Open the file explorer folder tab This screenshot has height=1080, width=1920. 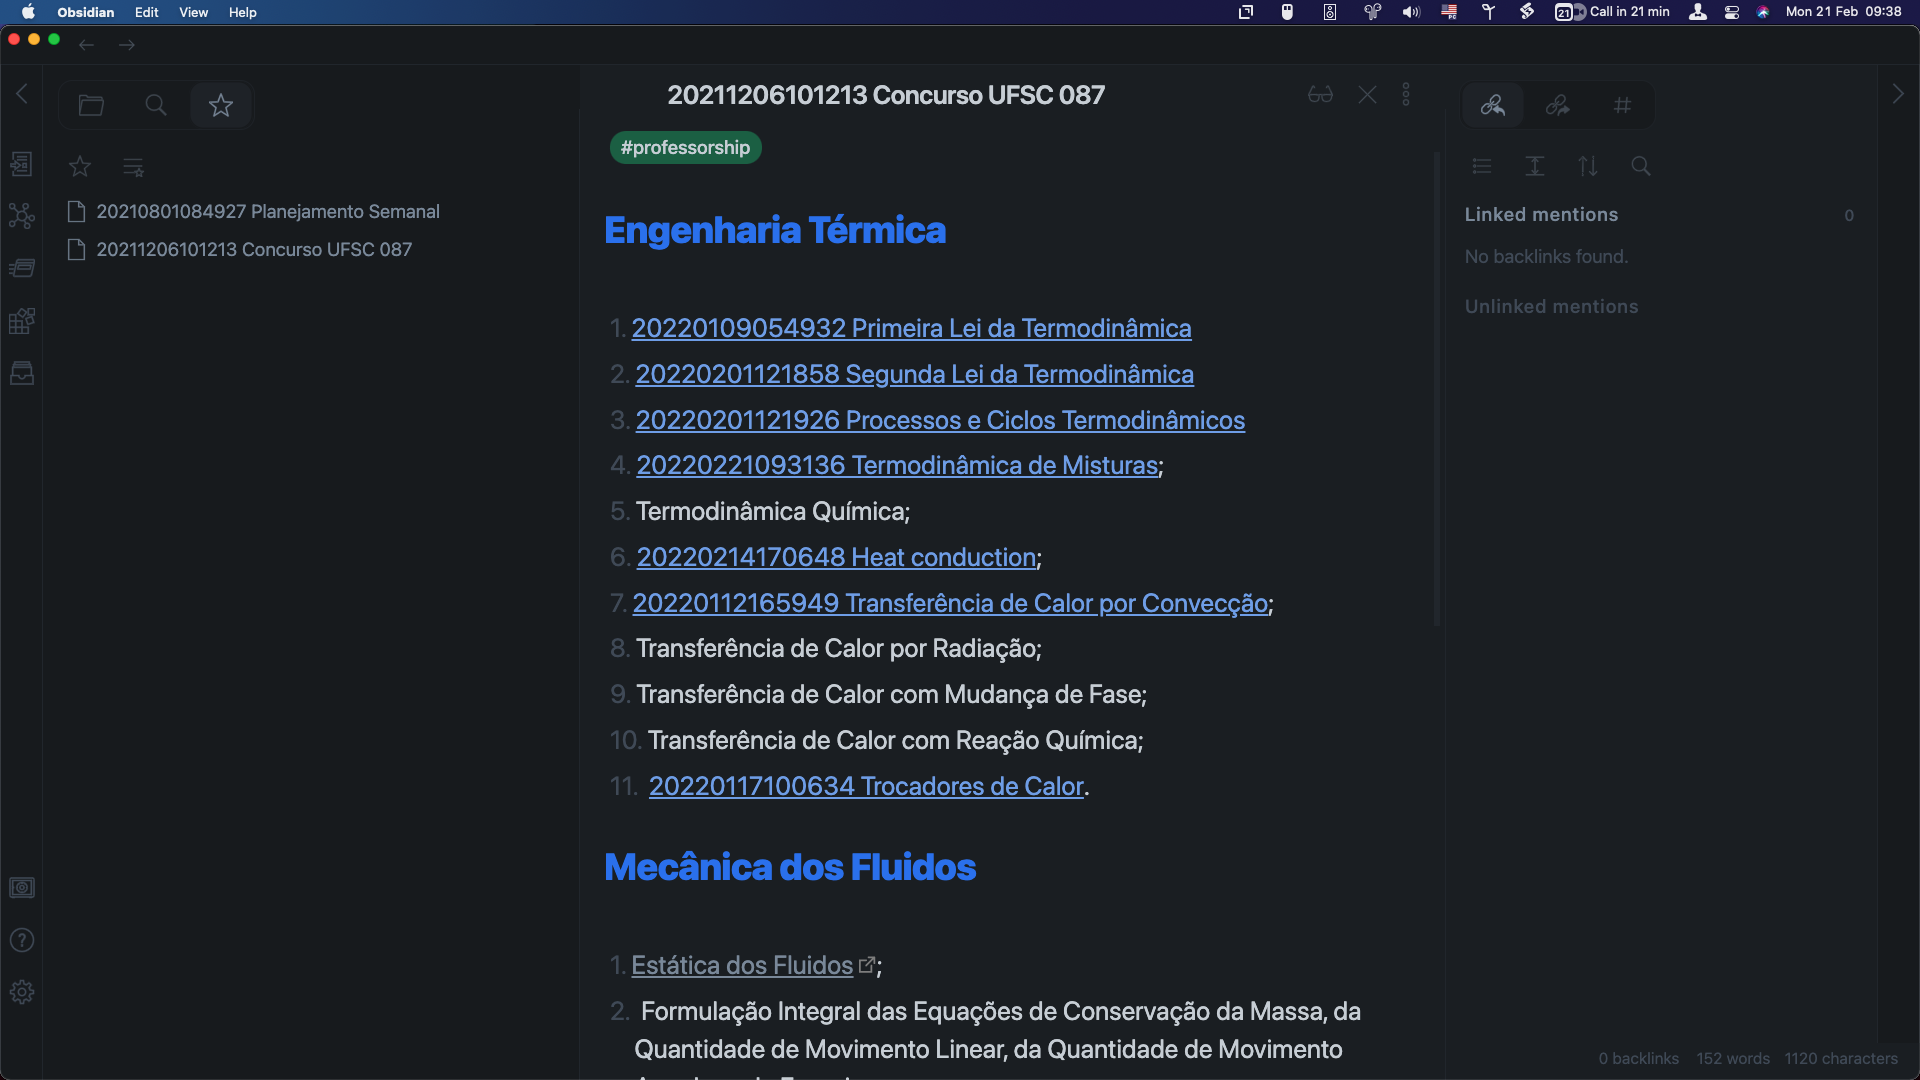pyautogui.click(x=91, y=105)
